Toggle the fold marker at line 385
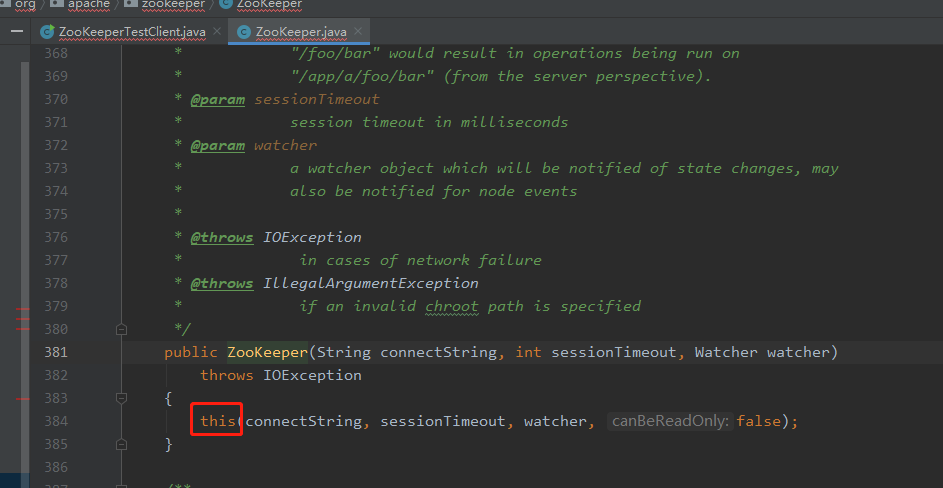Screen dimensions: 943x488 pos(121,444)
